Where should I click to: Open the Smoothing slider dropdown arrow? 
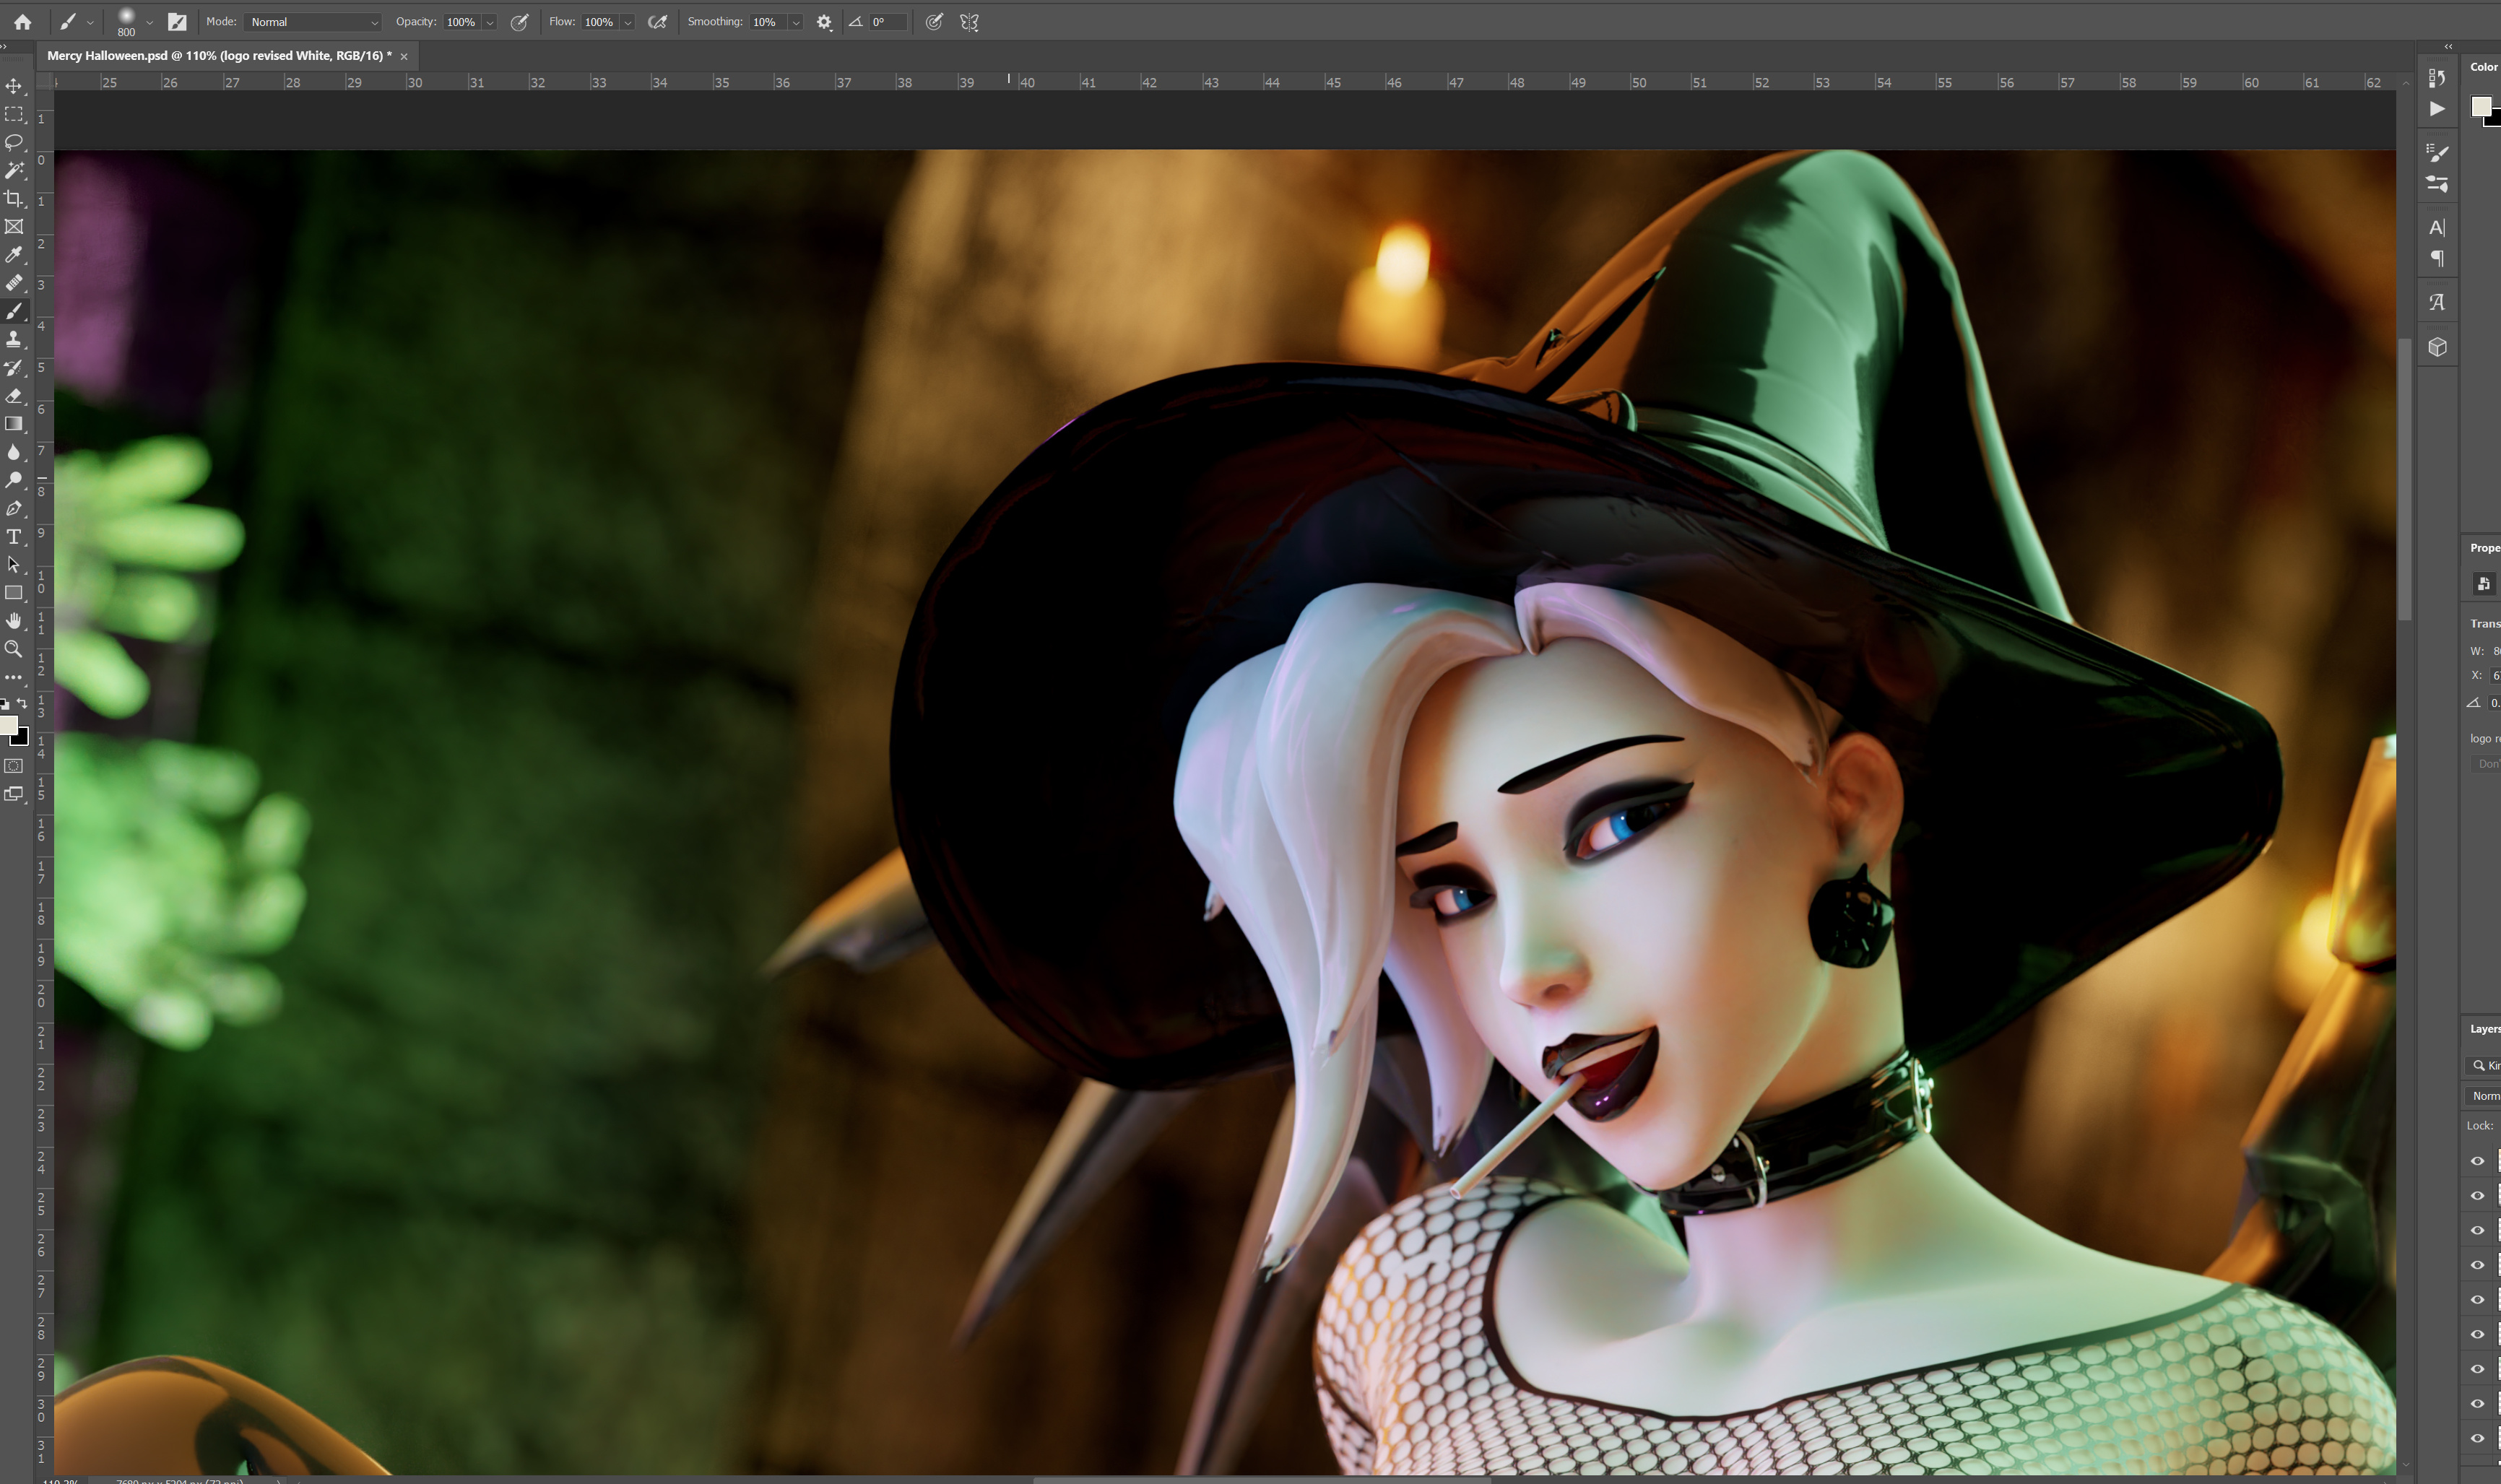click(796, 22)
